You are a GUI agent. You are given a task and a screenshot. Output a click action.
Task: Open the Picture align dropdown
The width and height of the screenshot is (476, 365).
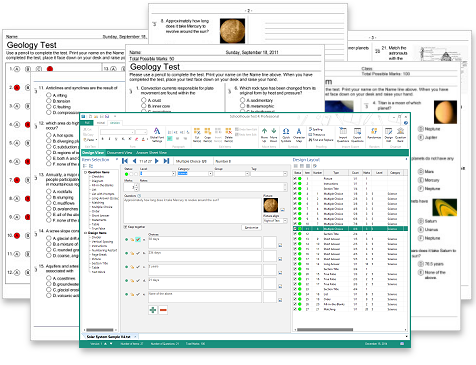[285, 221]
